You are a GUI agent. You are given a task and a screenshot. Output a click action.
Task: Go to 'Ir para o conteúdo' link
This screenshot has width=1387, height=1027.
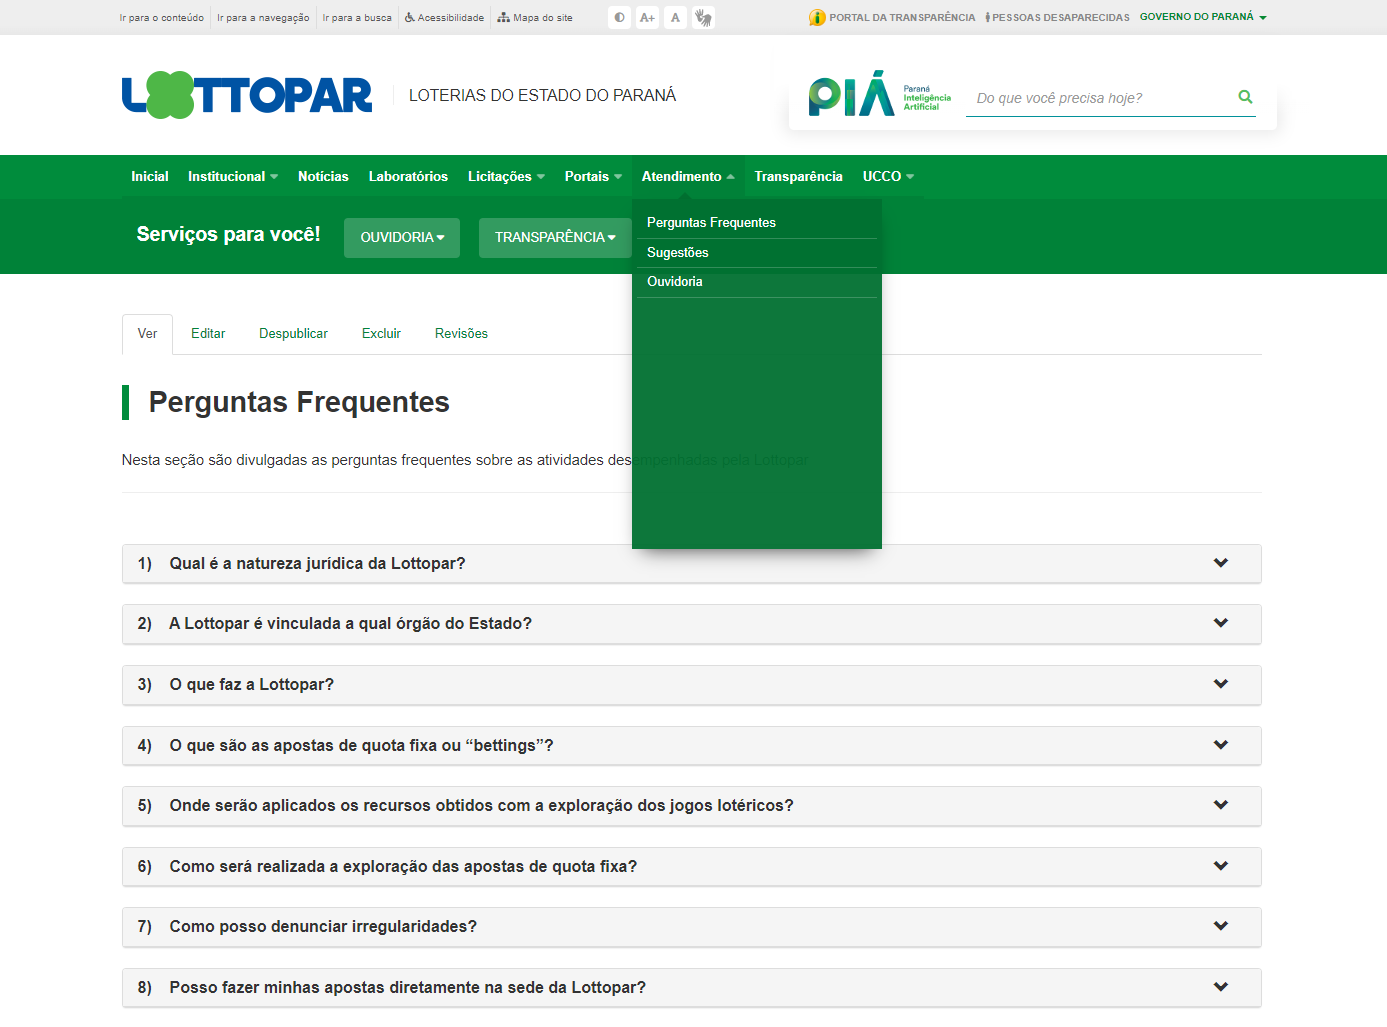click(x=162, y=18)
